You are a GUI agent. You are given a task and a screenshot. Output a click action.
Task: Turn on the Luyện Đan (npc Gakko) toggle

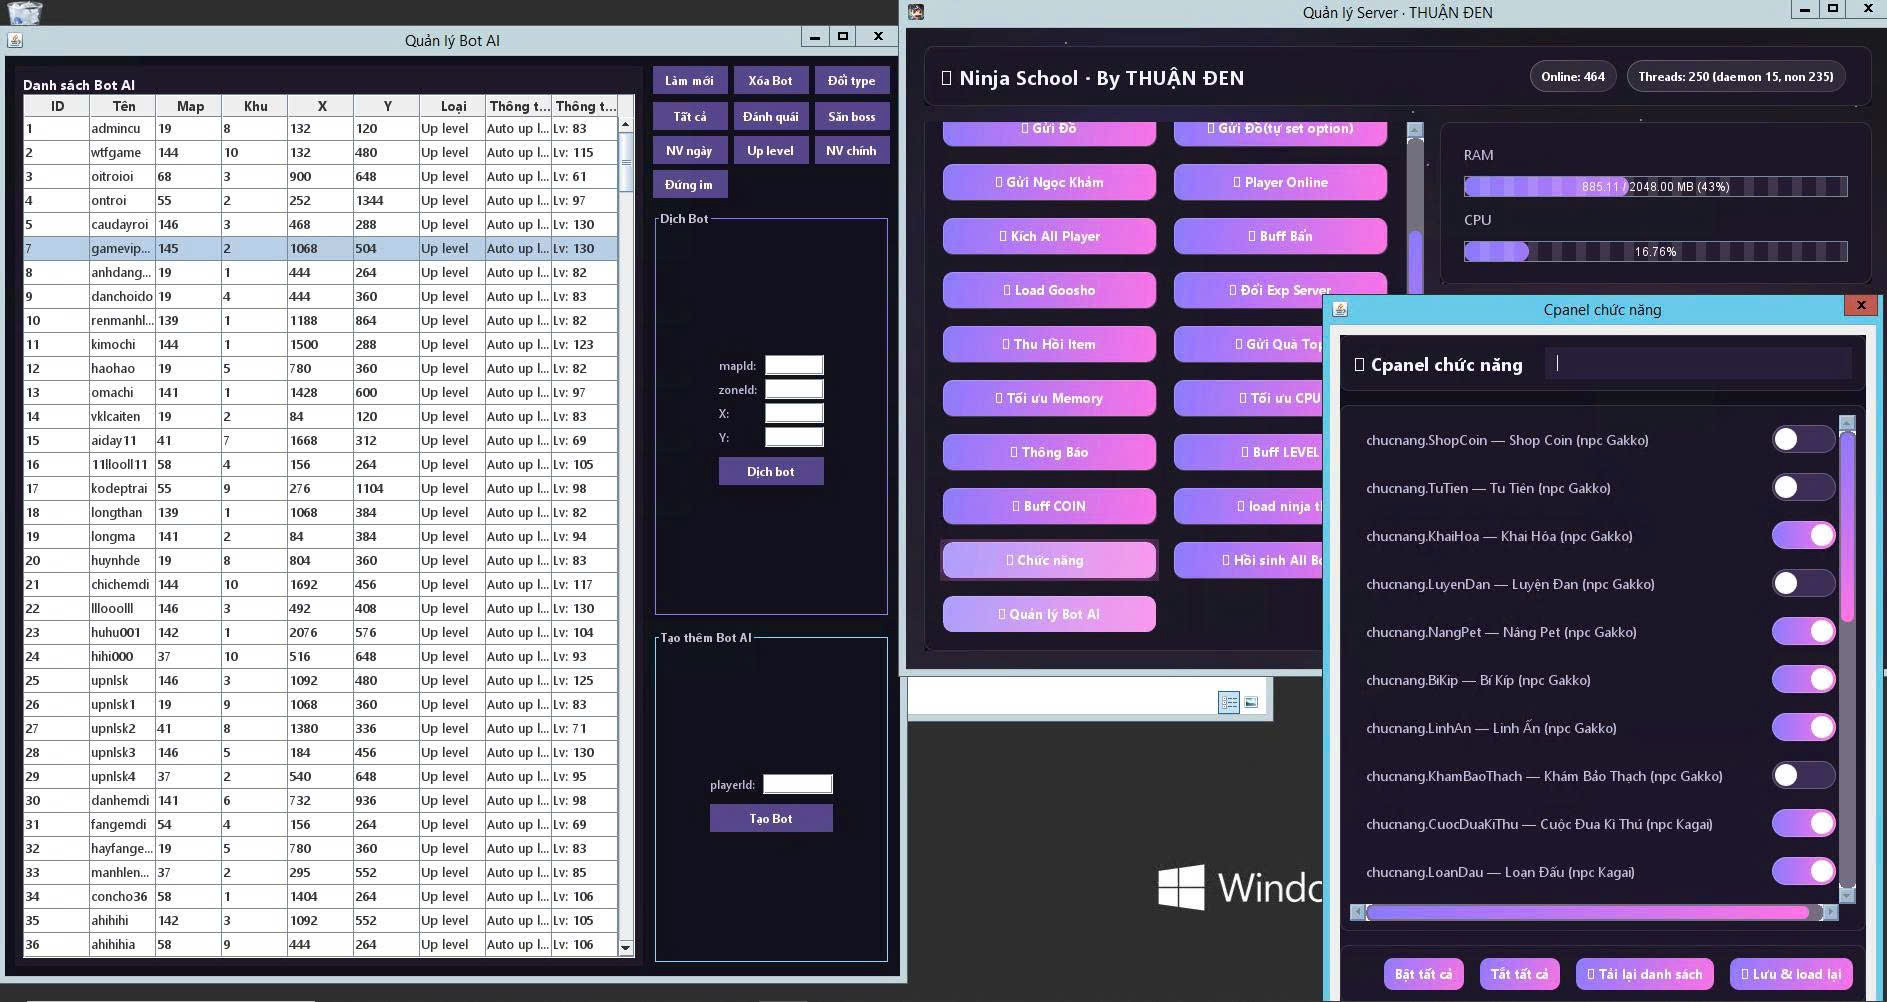pyautogui.click(x=1803, y=584)
